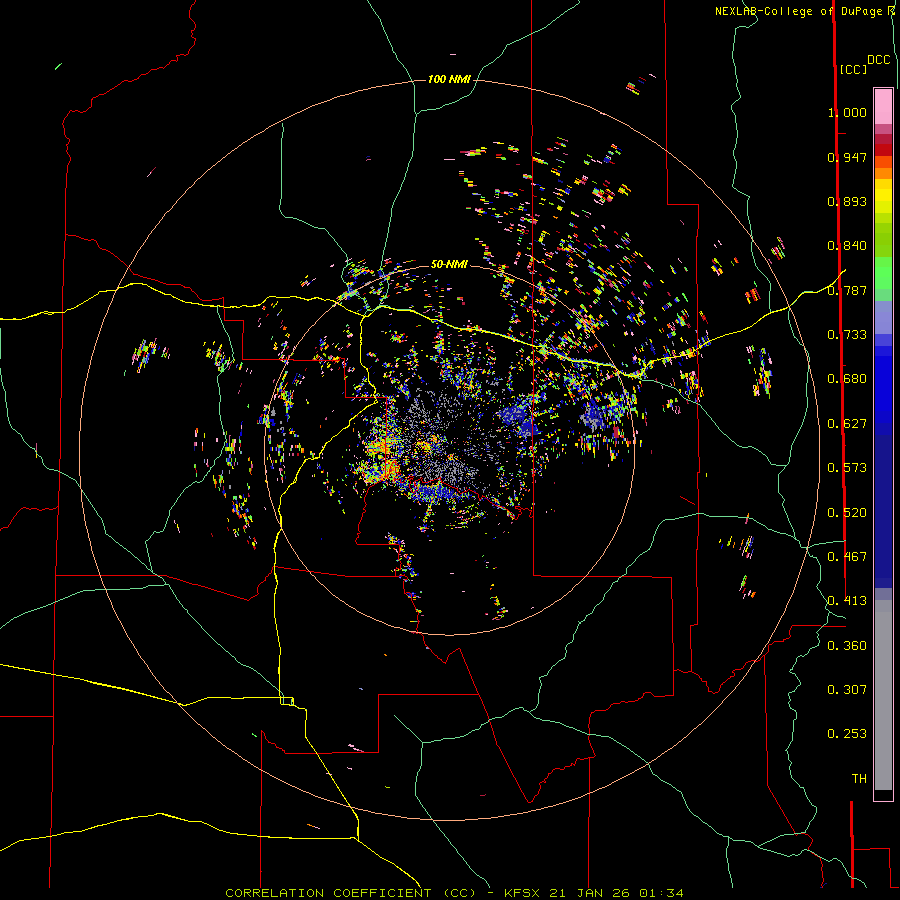The height and width of the screenshot is (900, 900).
Task: Click the CORRELATION COEFFICIENT (CC) caption text
Action: 351,893
